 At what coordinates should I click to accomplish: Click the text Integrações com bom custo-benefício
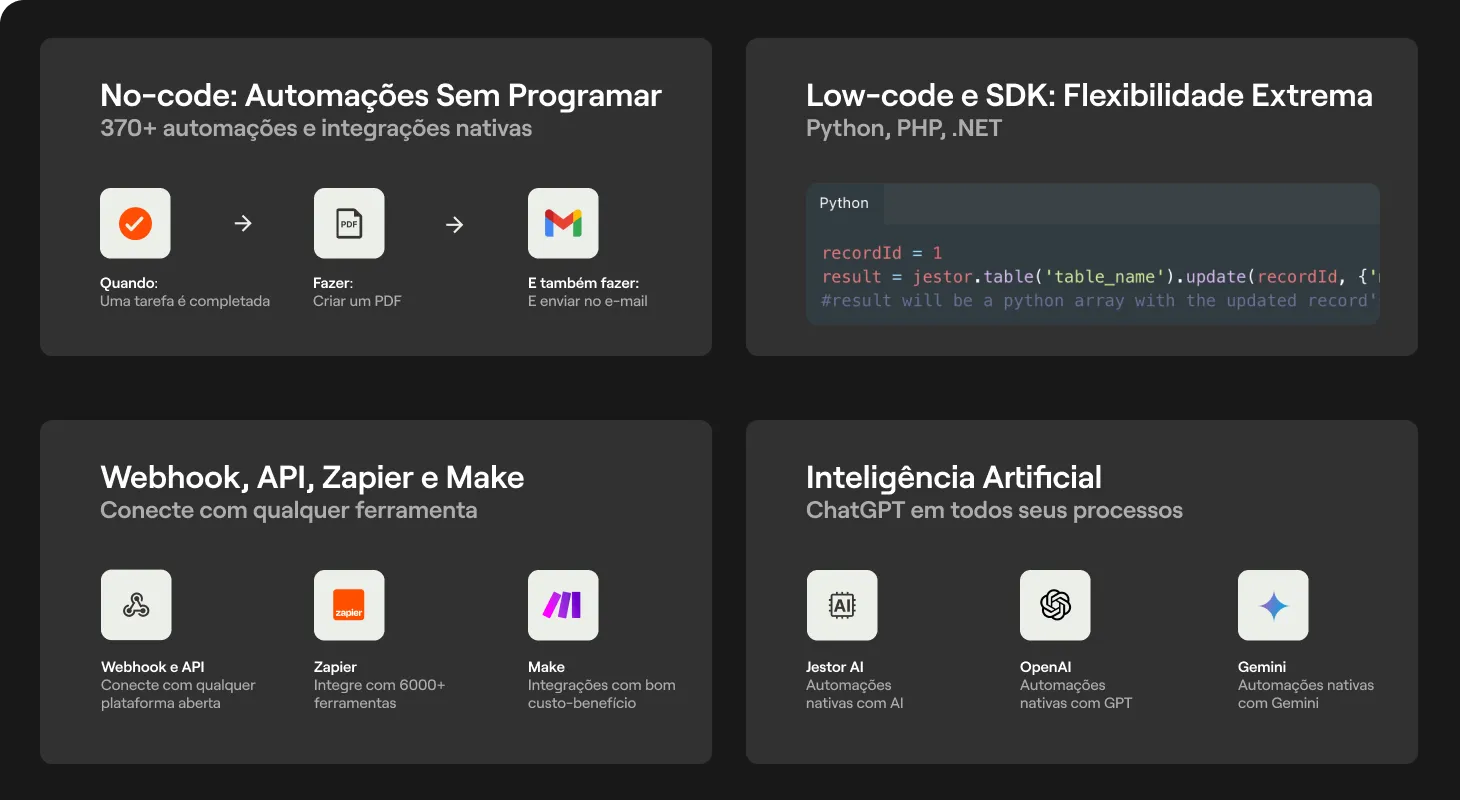(602, 694)
